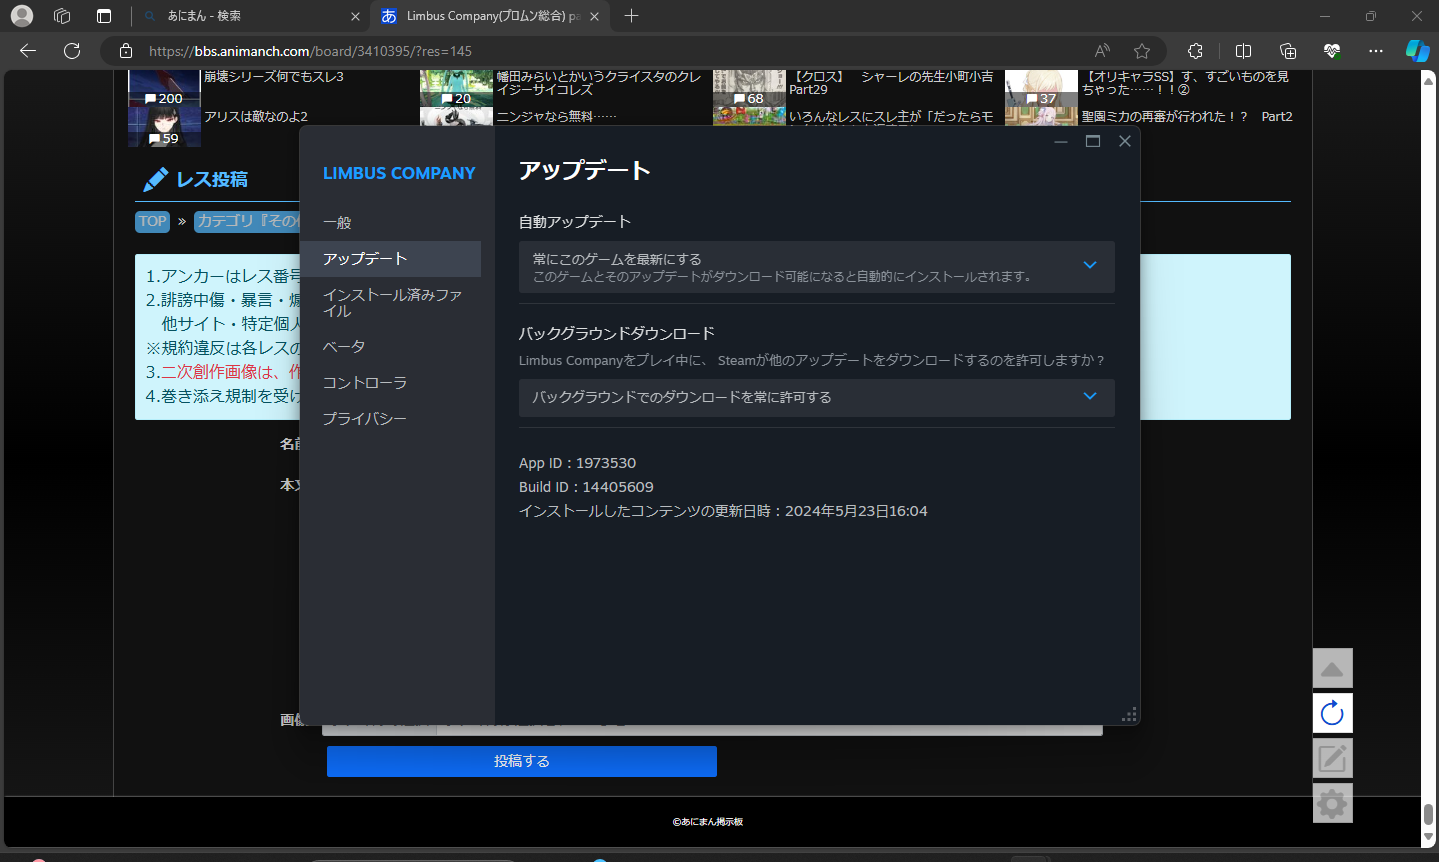Select アップデート in the properties sidebar
Viewport: 1439px width, 862px height.
(x=390, y=259)
